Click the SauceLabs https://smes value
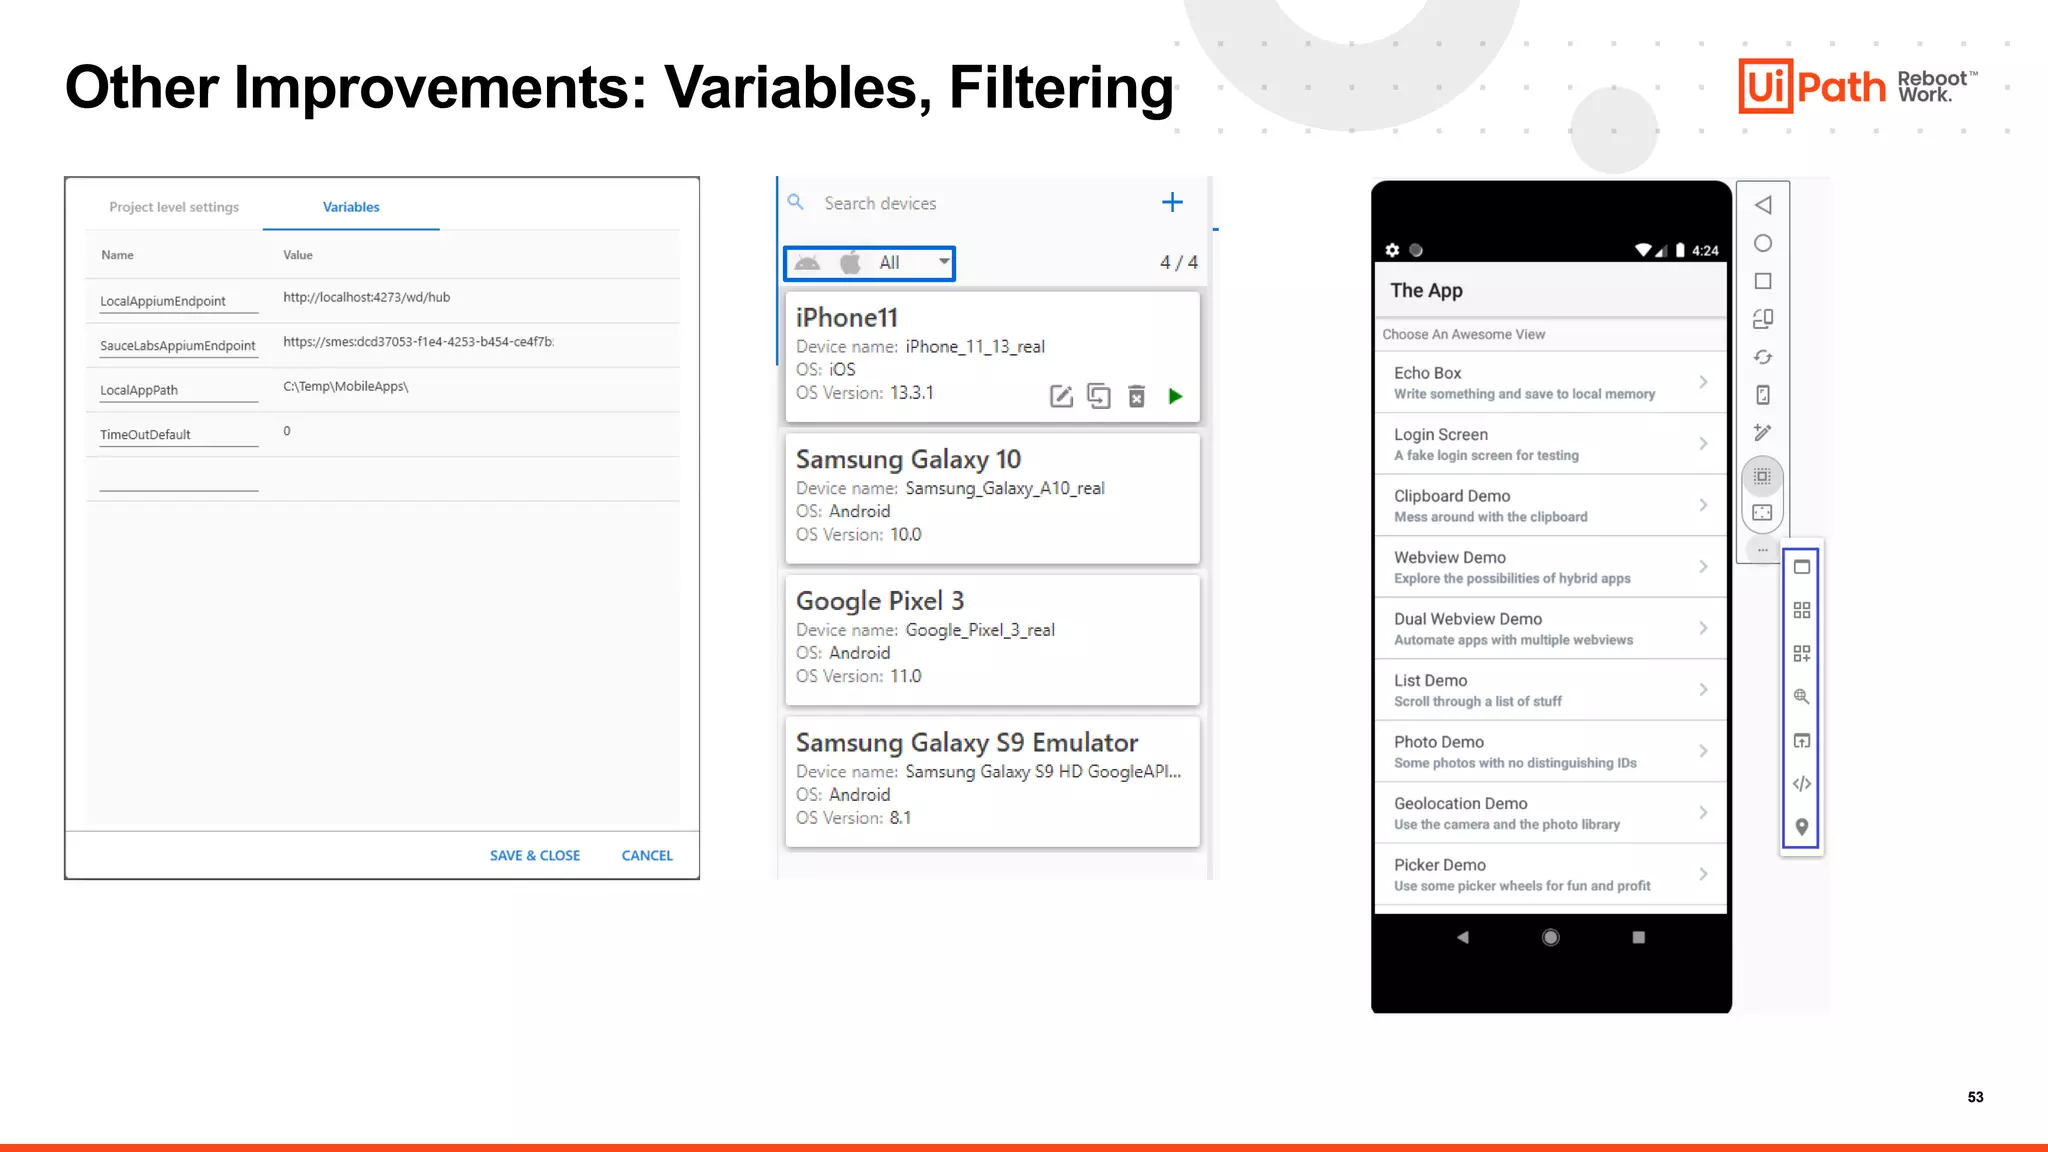This screenshot has width=2048, height=1152. (x=418, y=342)
